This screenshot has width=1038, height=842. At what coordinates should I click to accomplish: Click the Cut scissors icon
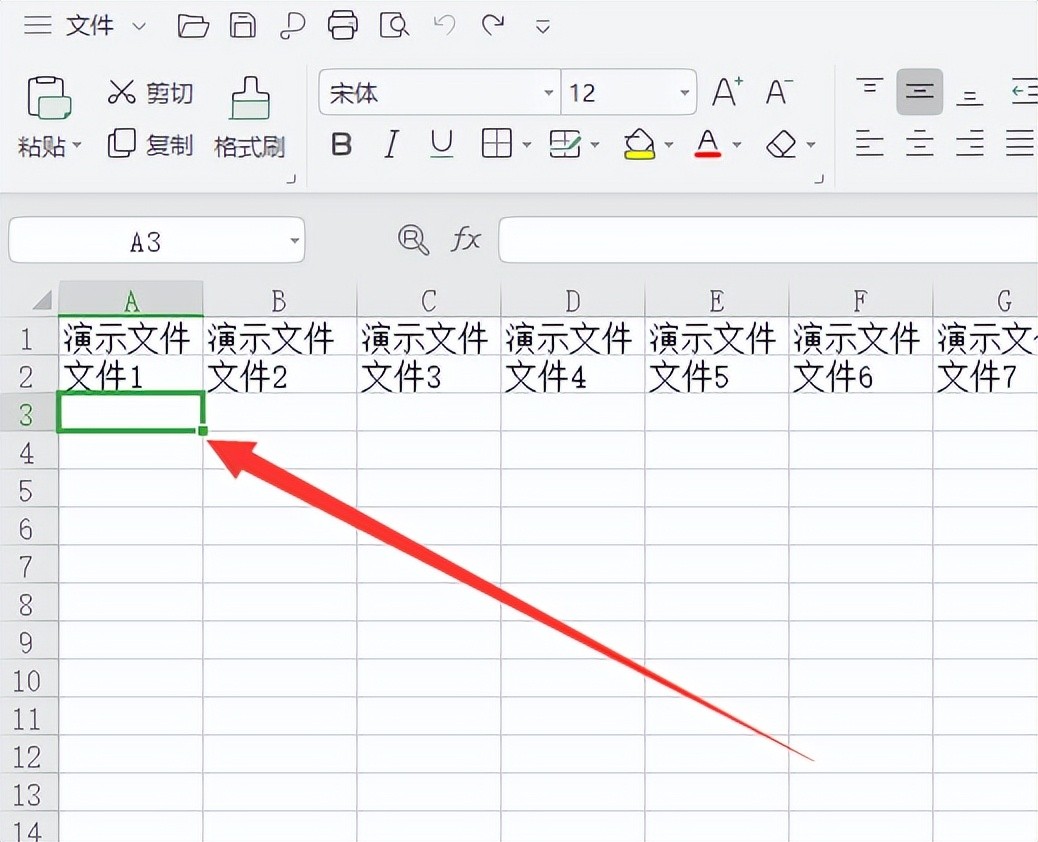[121, 93]
